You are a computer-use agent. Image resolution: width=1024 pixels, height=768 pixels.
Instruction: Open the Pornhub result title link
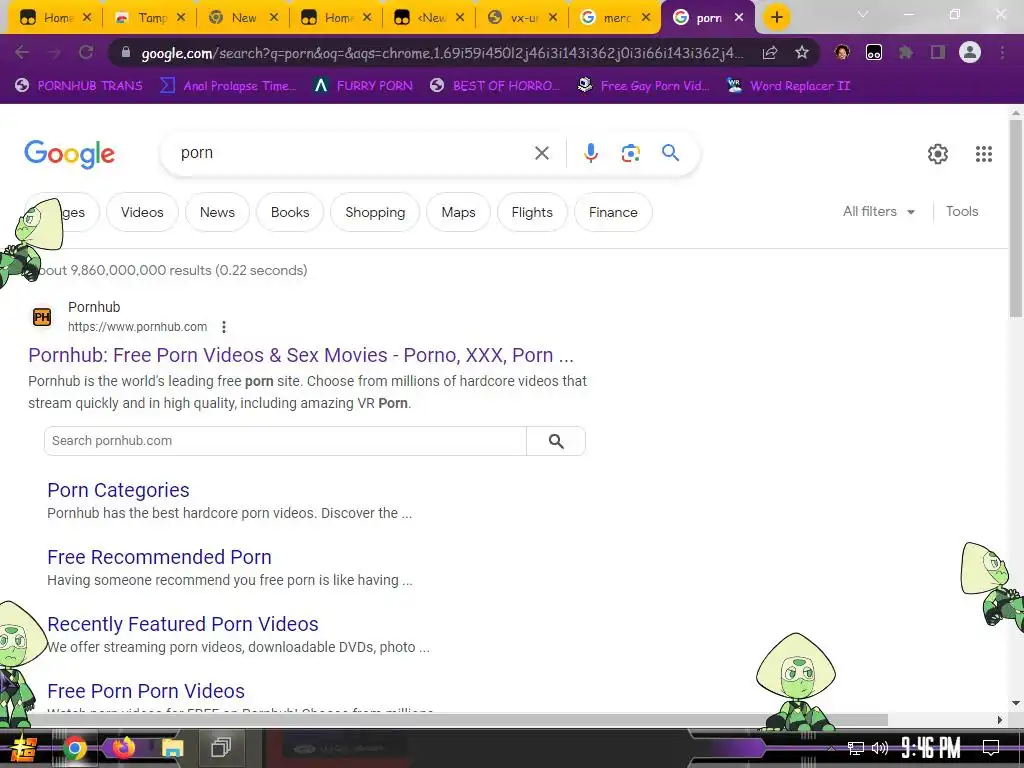(301, 355)
